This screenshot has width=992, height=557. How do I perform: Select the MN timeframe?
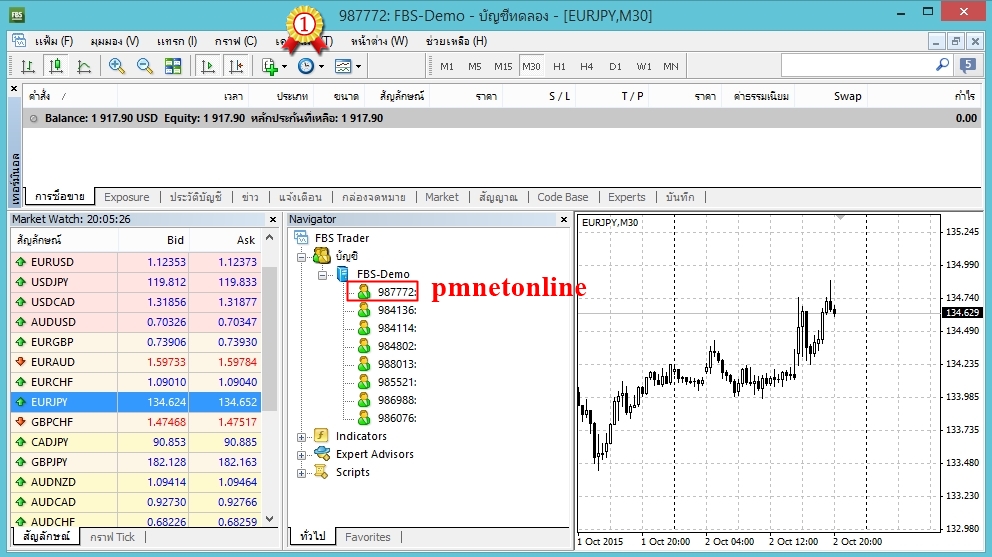coord(671,66)
